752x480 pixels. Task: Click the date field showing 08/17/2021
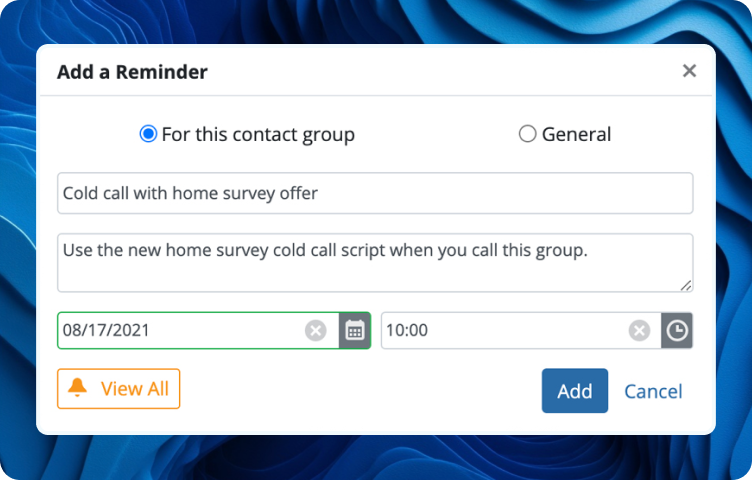(180, 330)
